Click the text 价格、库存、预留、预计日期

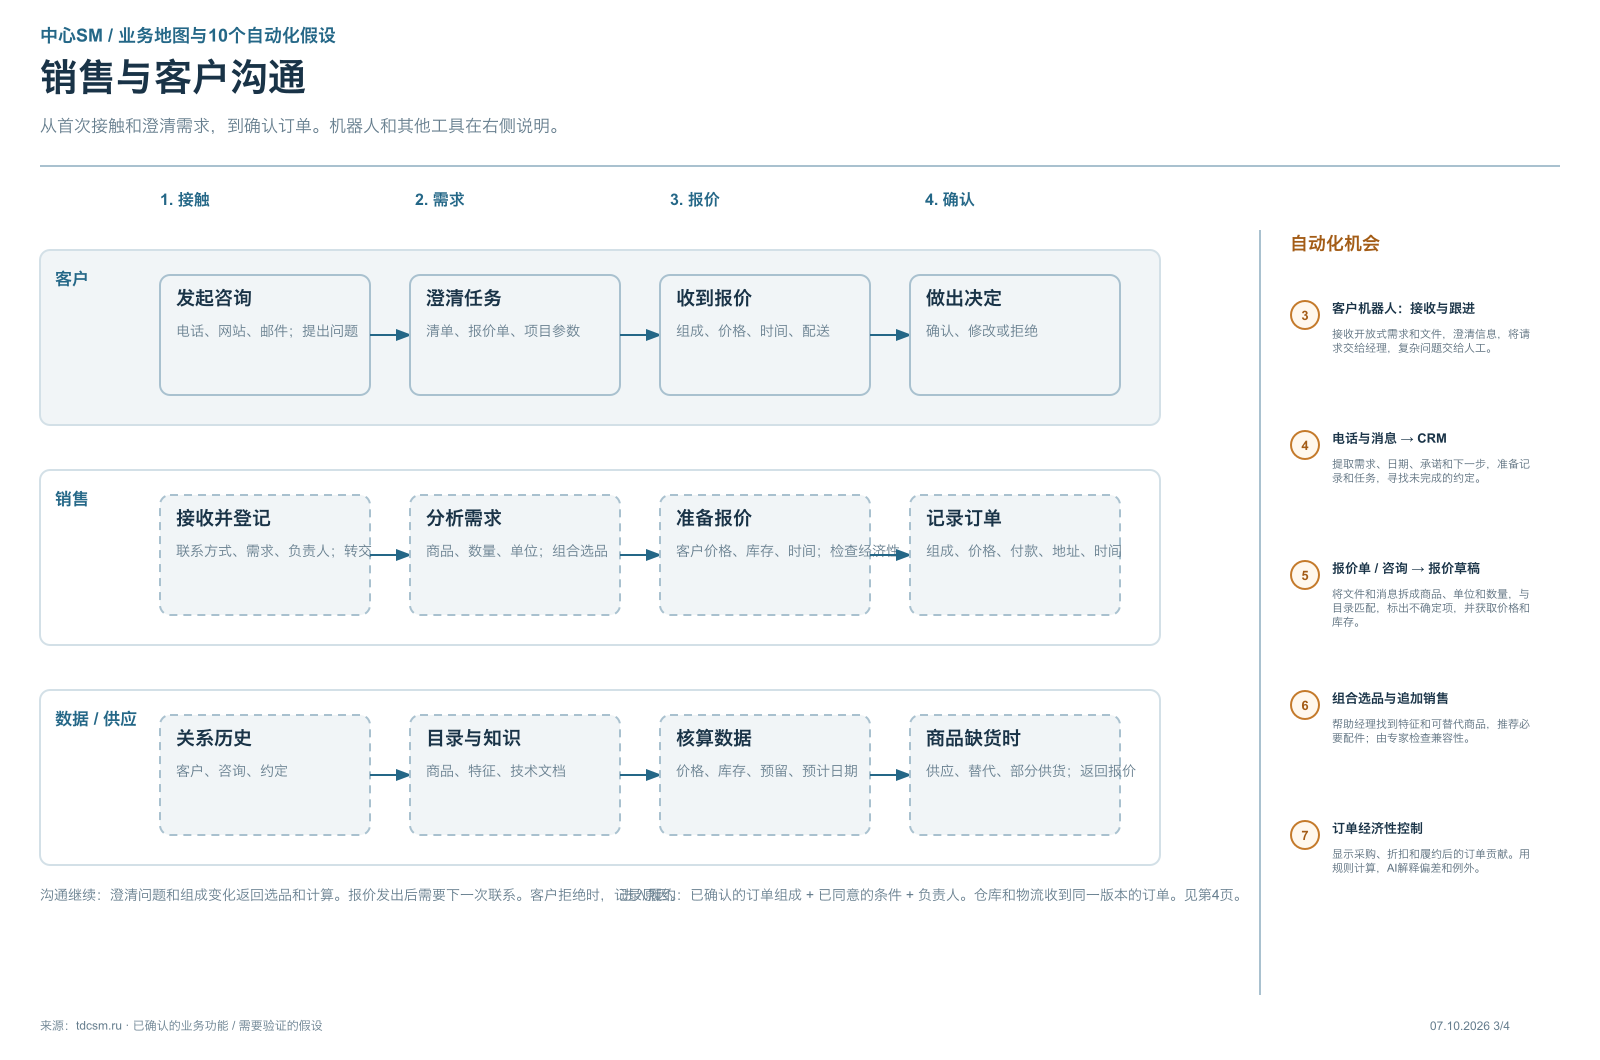pos(767,771)
